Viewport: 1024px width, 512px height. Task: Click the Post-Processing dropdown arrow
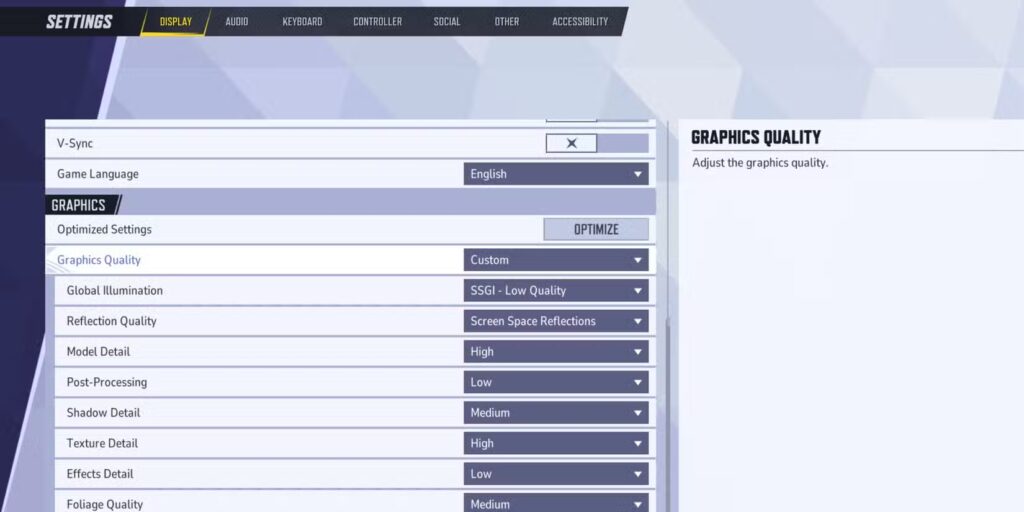coord(637,383)
